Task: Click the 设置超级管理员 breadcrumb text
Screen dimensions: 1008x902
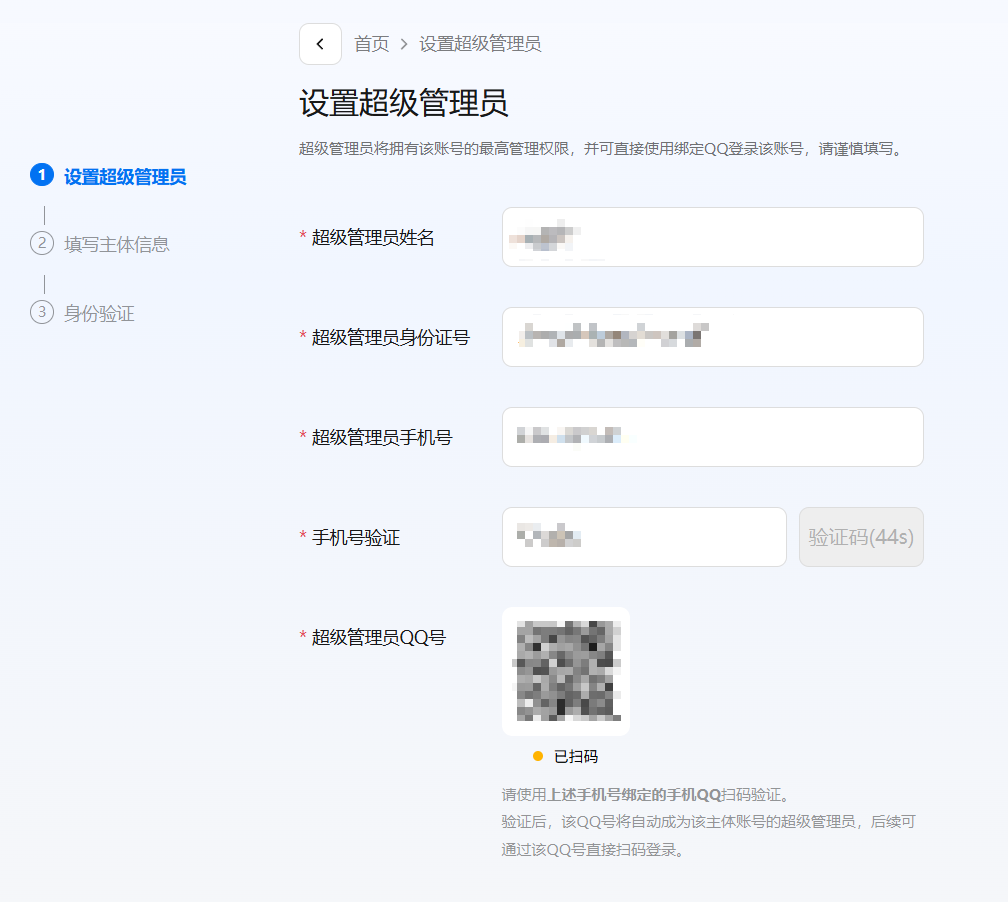Action: point(480,44)
